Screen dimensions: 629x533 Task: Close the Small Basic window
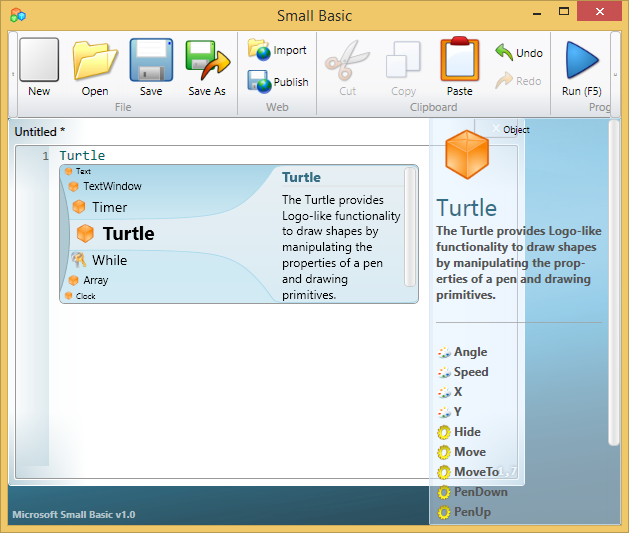pyautogui.click(x=600, y=12)
